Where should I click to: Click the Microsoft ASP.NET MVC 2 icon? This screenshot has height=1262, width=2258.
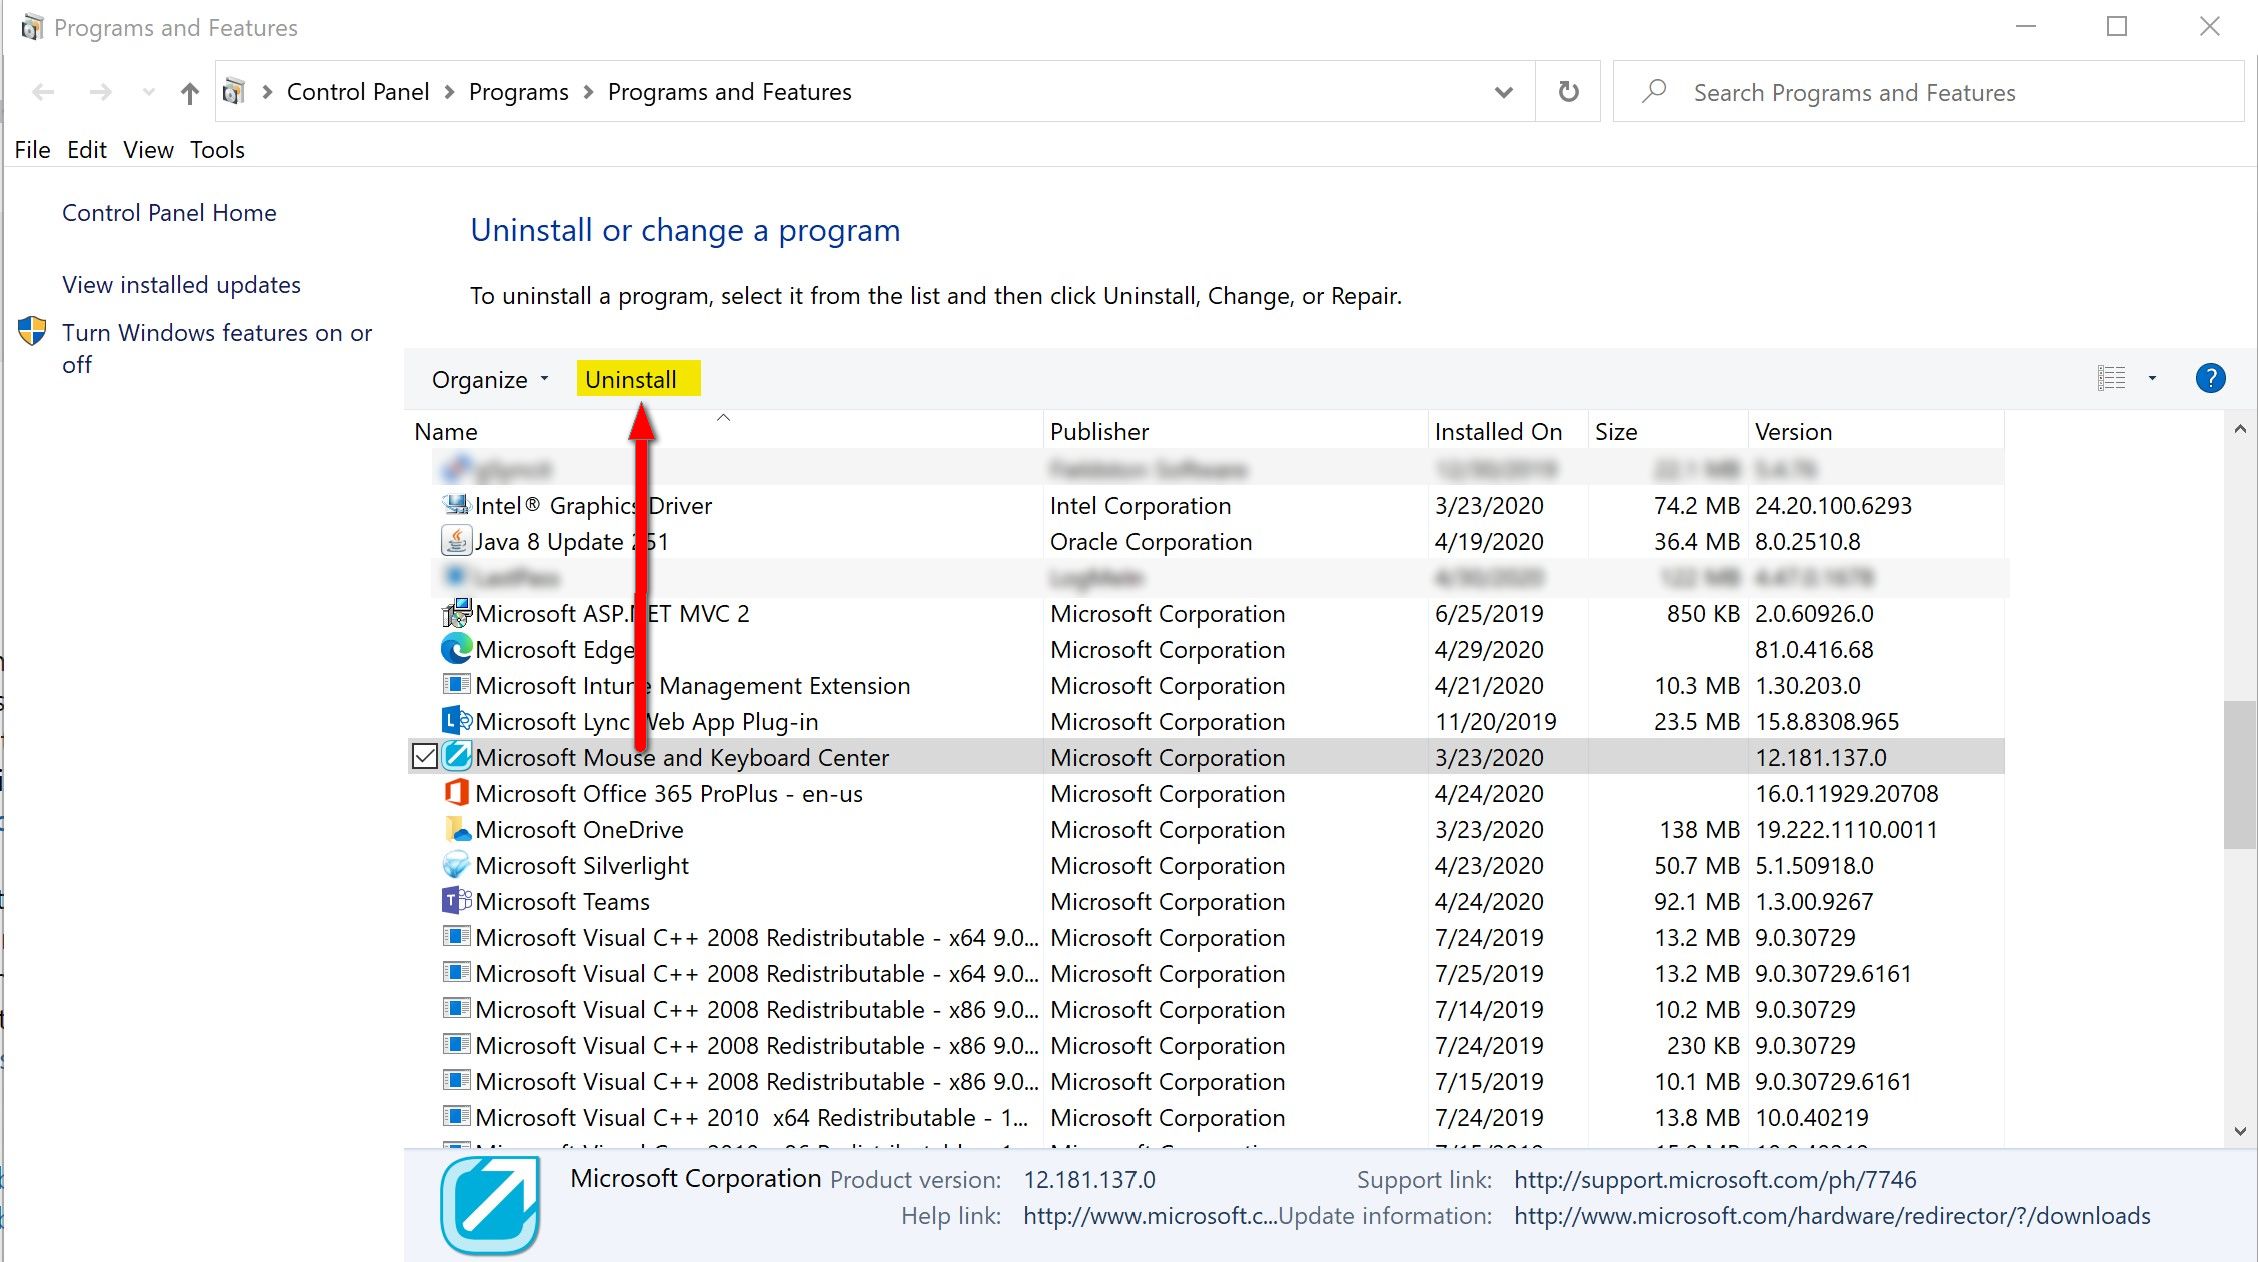point(456,613)
